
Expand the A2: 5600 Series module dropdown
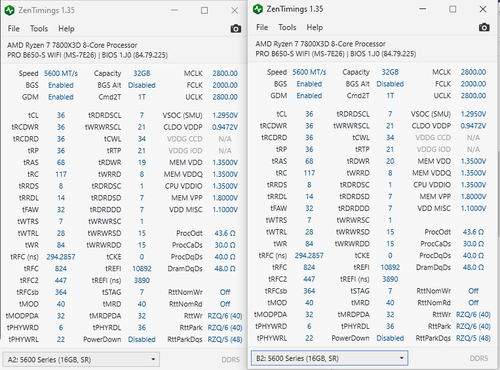(81, 359)
